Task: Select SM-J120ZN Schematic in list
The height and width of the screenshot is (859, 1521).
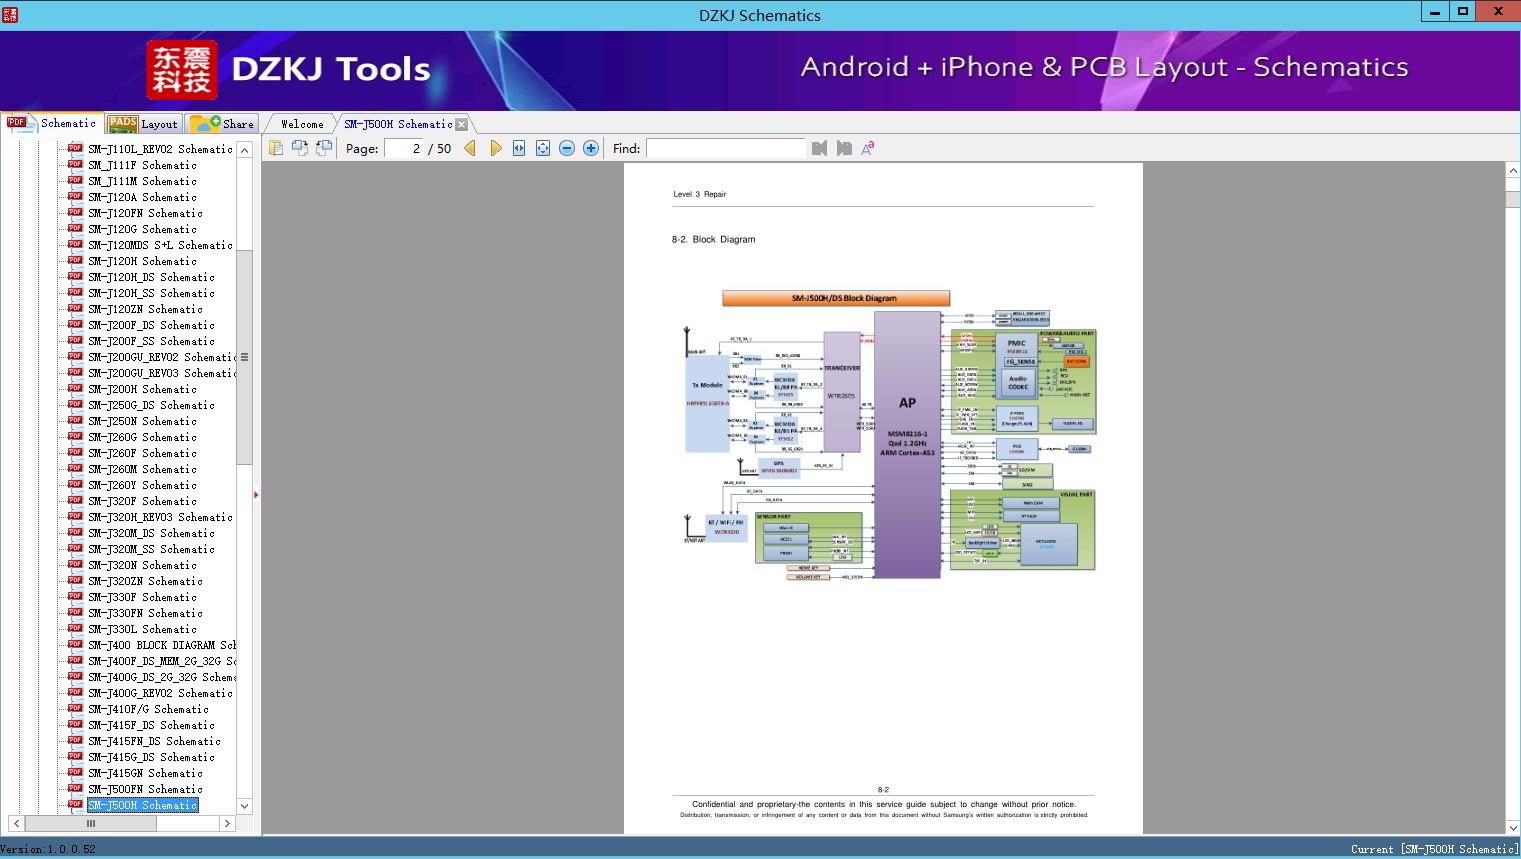Action: (x=145, y=309)
